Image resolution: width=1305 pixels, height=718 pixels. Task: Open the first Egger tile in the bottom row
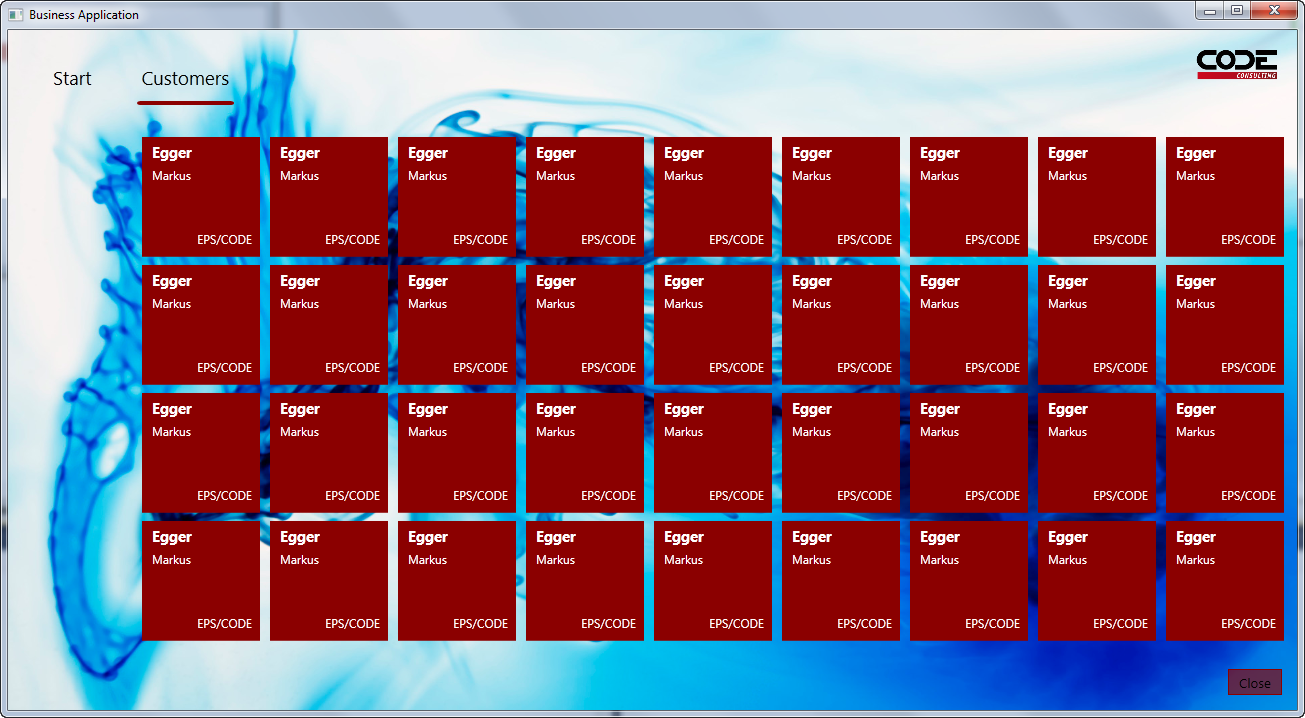[x=201, y=581]
